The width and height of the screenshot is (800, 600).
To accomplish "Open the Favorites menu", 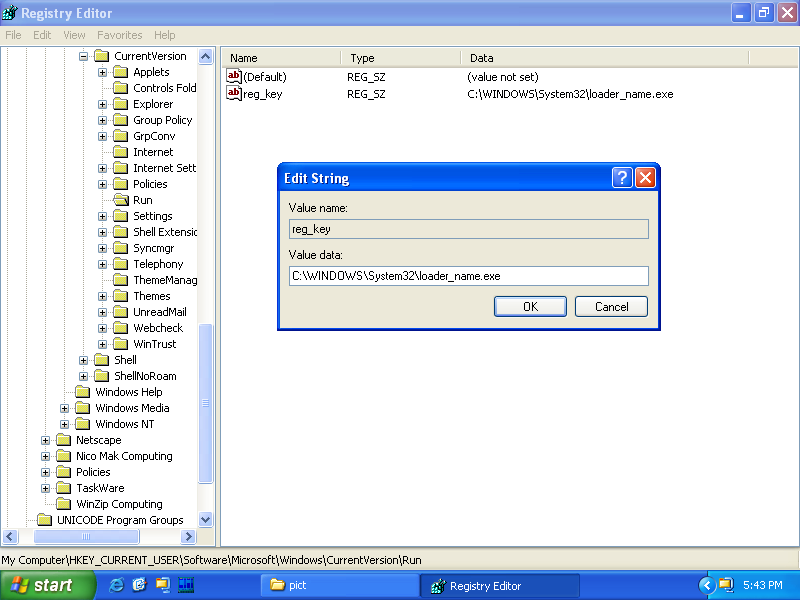I will (x=119, y=35).
